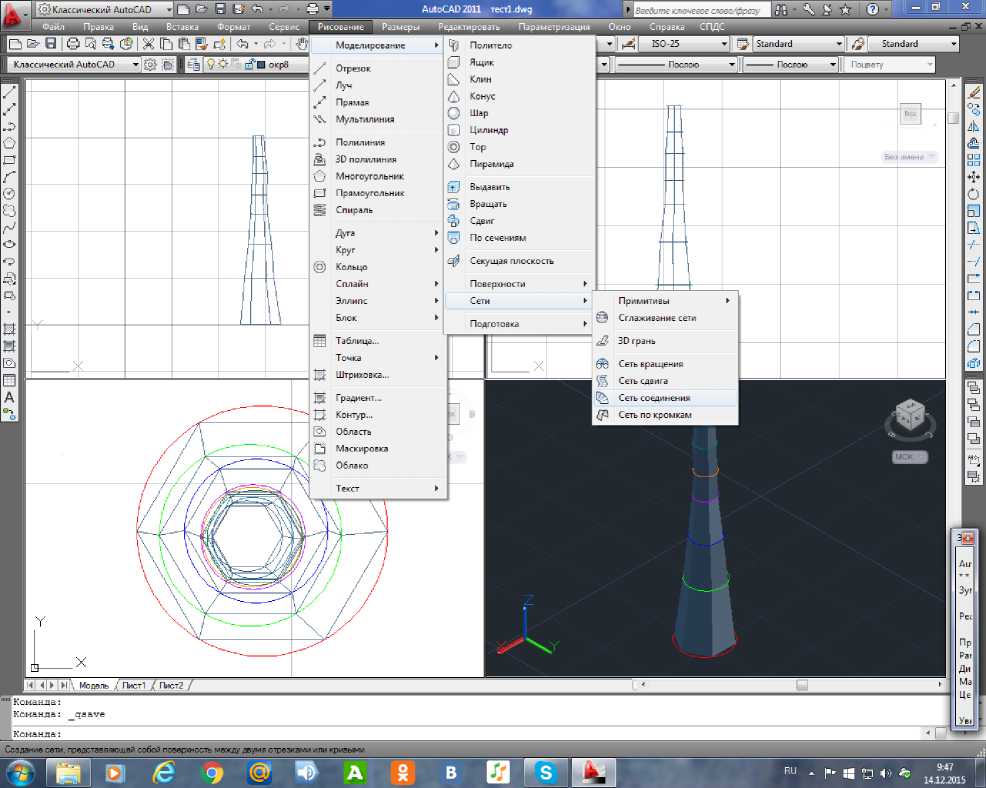Click the Cut scissors toolbar icon
This screenshot has height=788, width=986.
pos(148,44)
